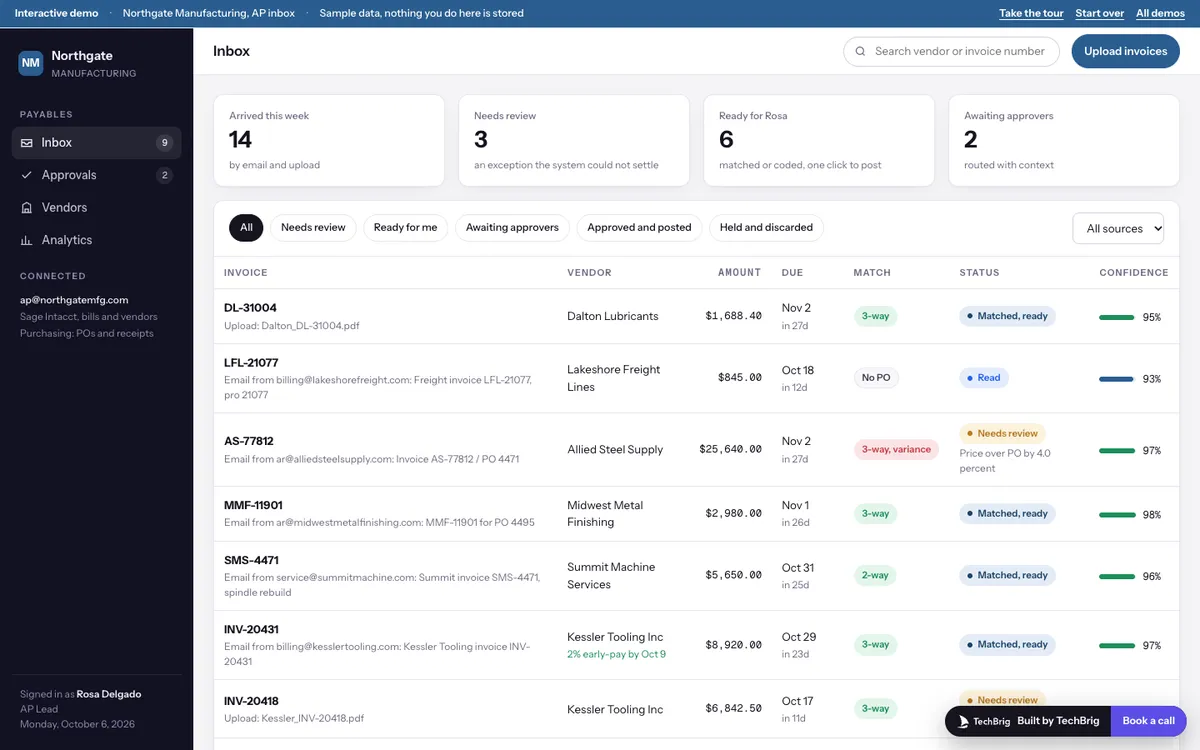Open the Inbox section

96,143
